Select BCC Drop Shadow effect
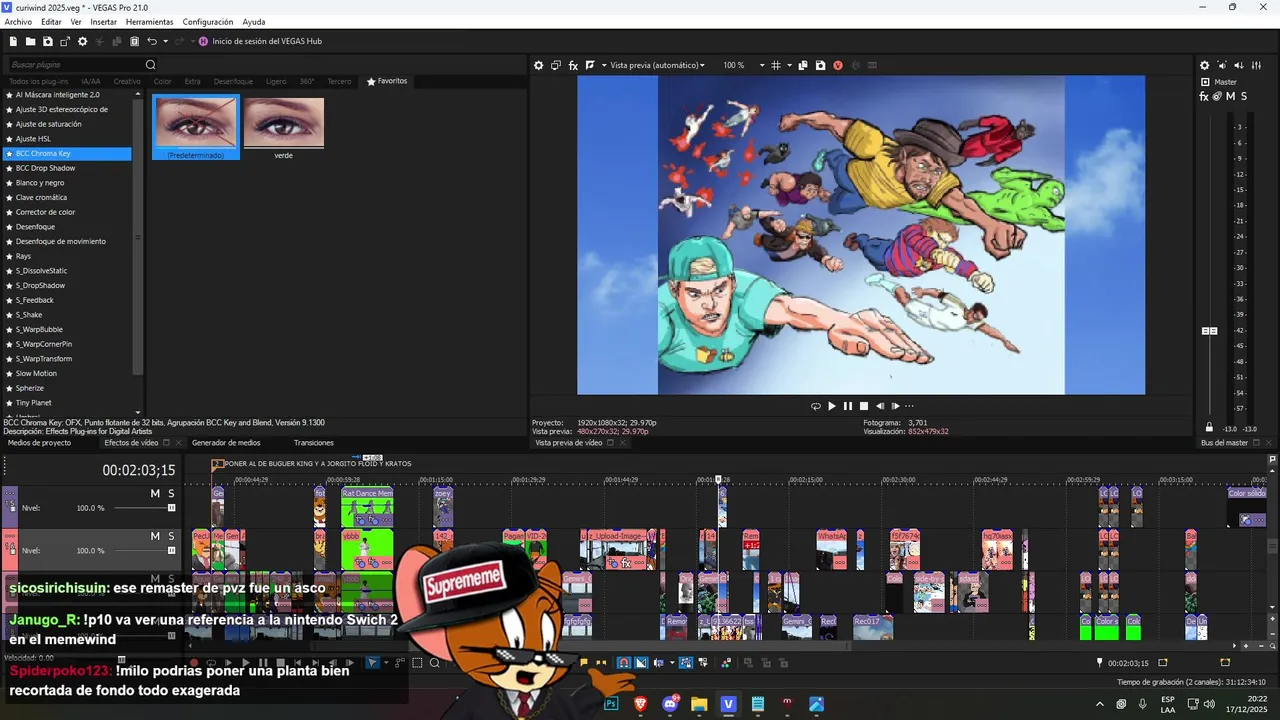The width and height of the screenshot is (1280, 720). click(68, 168)
